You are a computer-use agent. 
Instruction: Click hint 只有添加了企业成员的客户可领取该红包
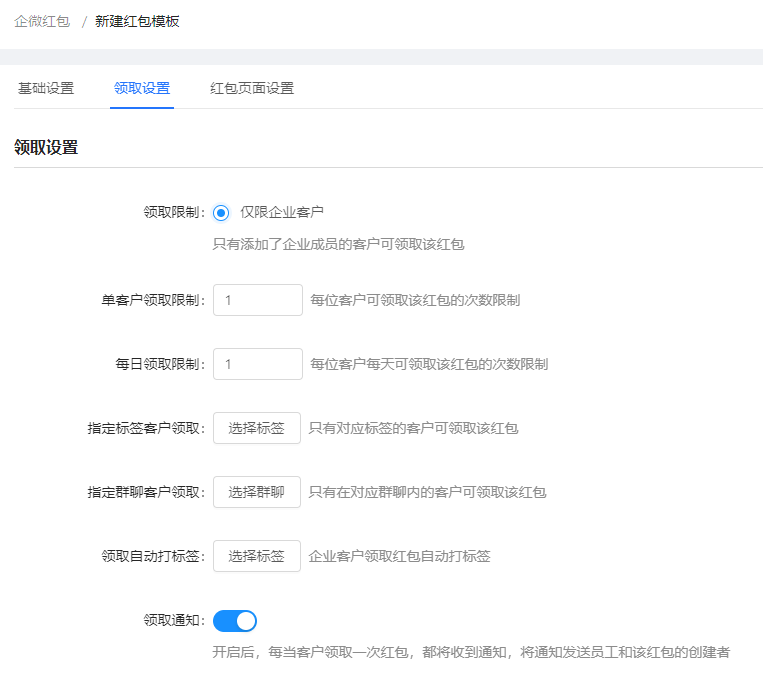(x=338, y=244)
